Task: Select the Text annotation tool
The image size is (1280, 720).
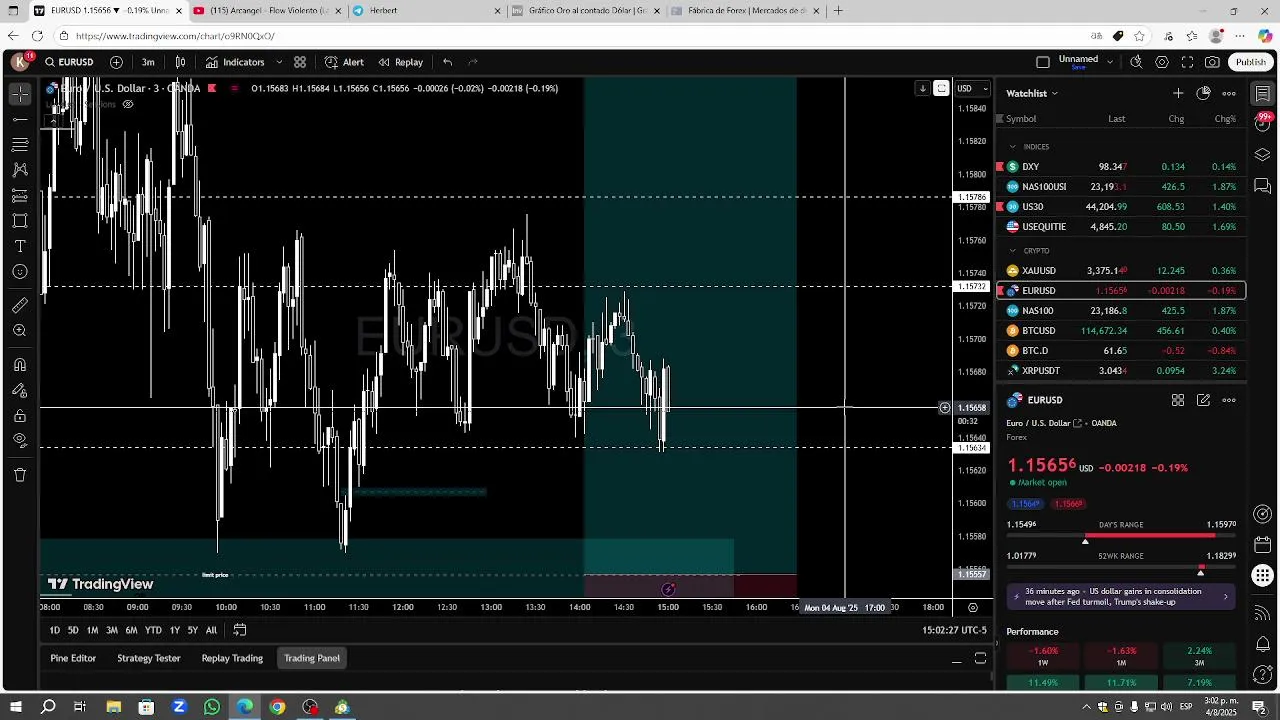Action: pos(20,246)
